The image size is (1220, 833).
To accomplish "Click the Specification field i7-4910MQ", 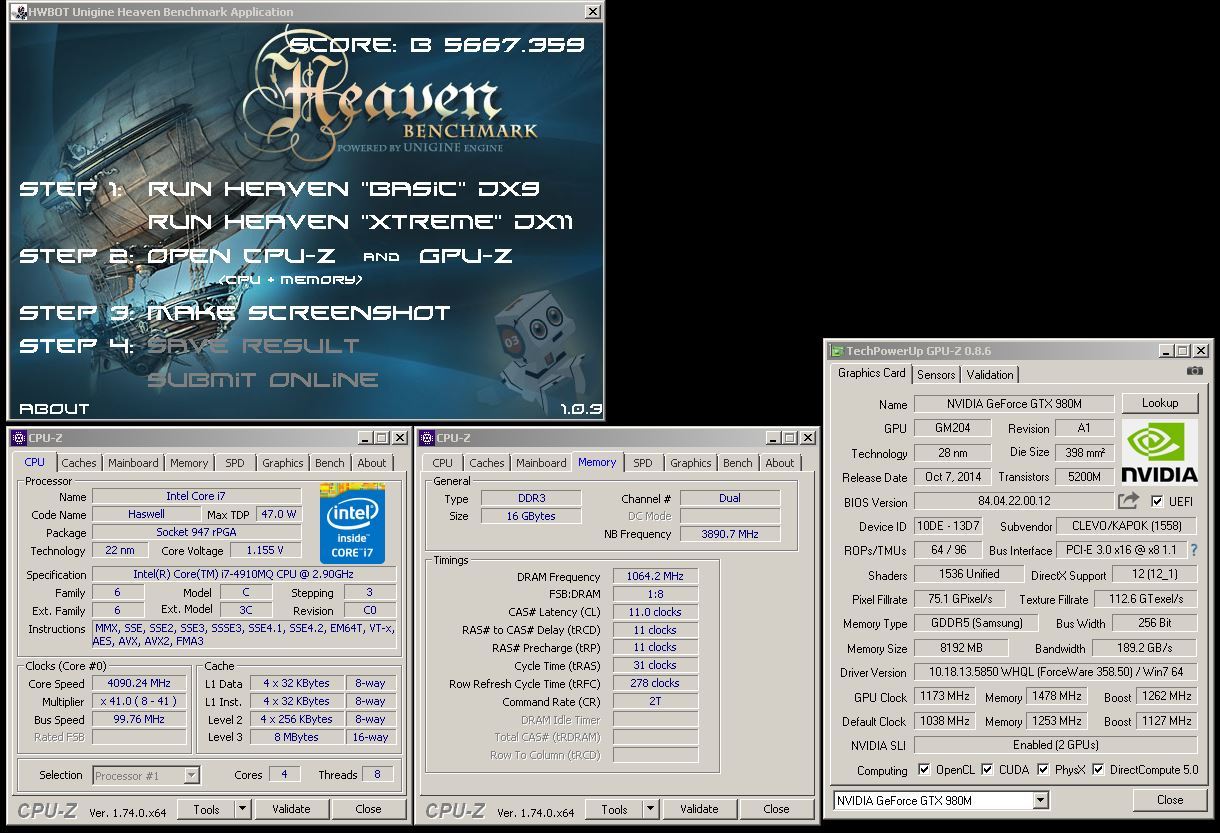I will click(x=244, y=574).
